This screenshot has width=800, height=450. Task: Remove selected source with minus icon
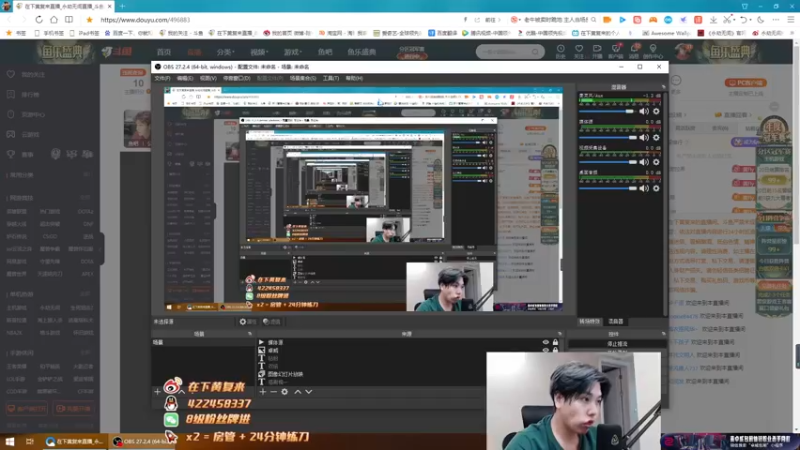273,392
